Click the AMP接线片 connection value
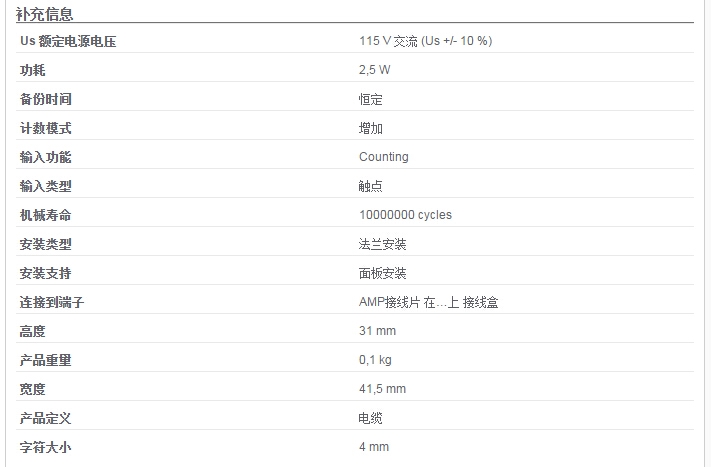This screenshot has width=711, height=467. point(429,302)
